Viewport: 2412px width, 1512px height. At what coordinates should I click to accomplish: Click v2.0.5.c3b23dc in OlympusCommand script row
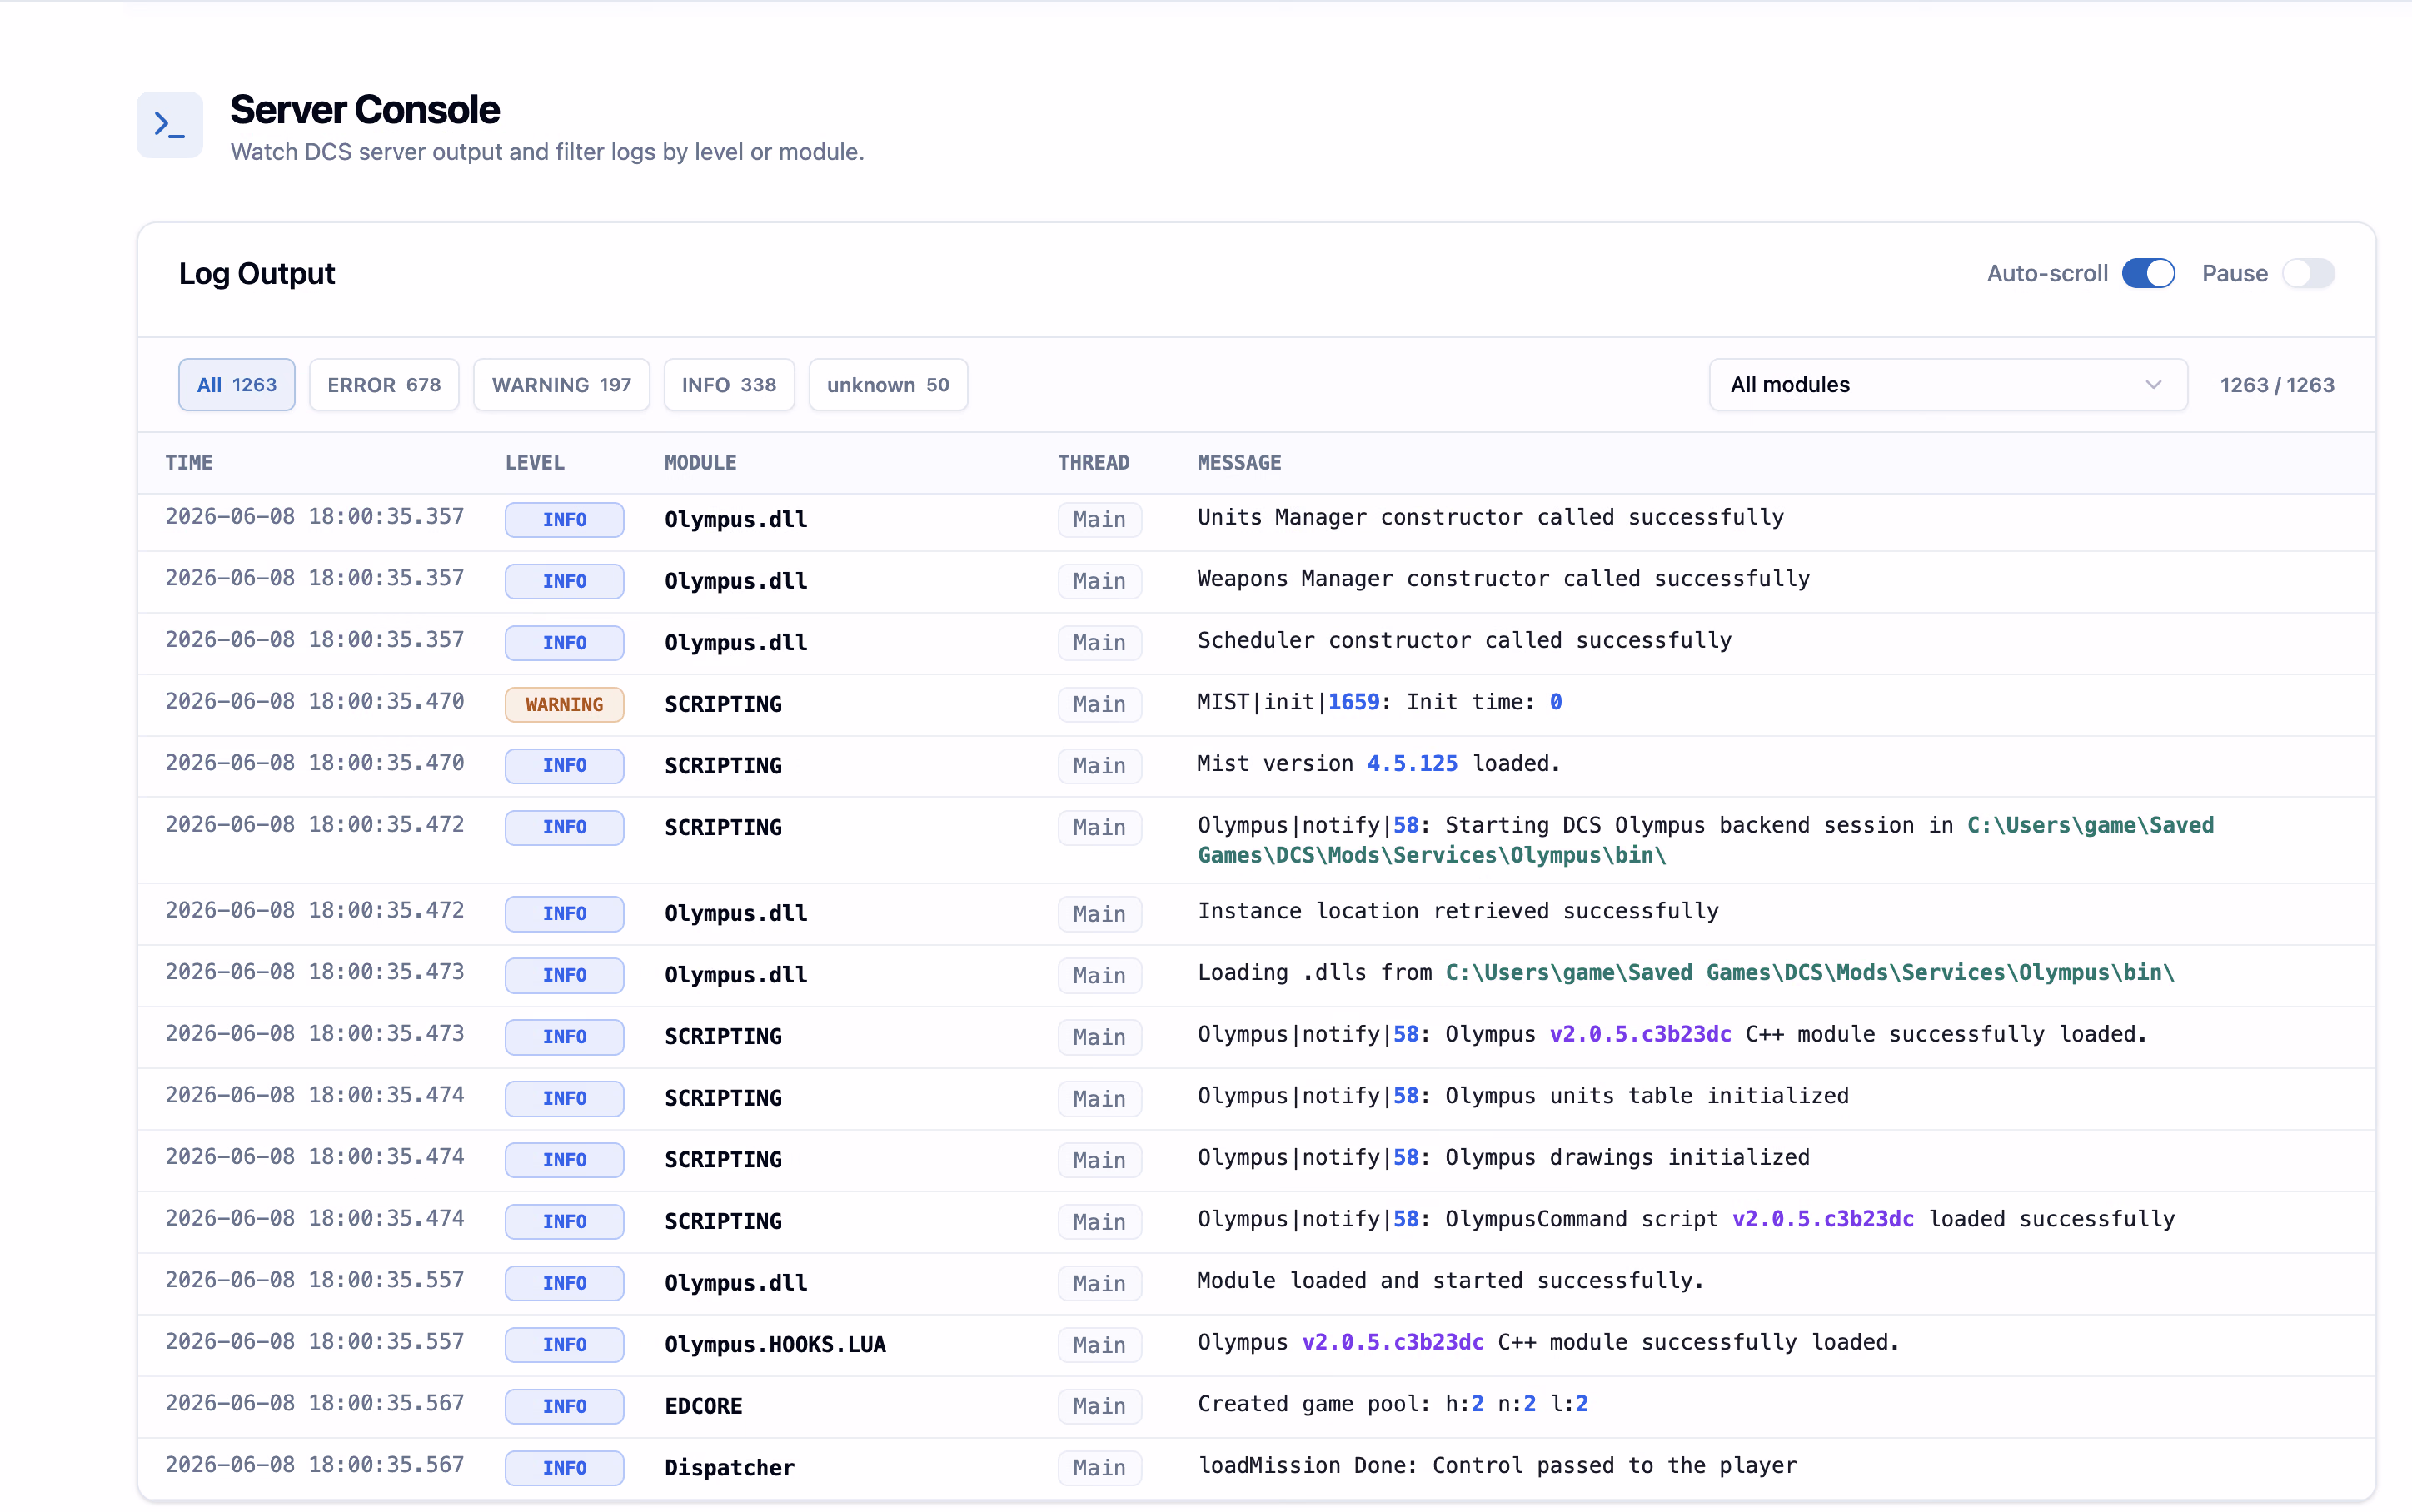[1823, 1219]
